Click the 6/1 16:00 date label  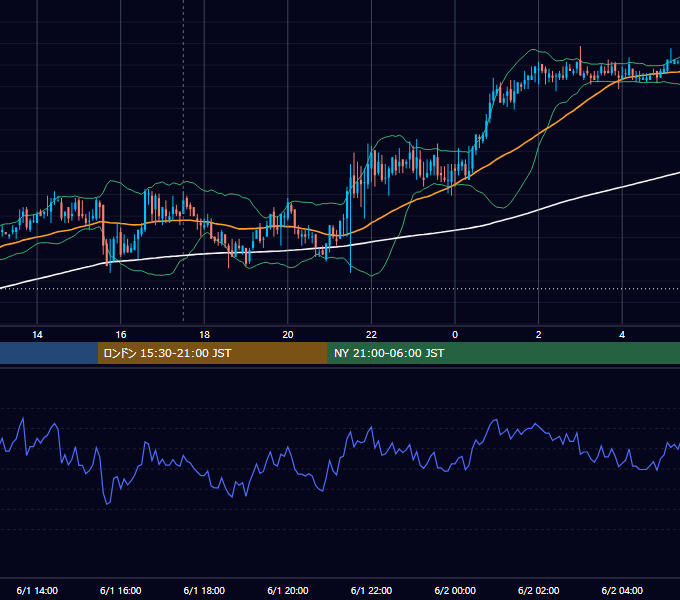[121, 590]
